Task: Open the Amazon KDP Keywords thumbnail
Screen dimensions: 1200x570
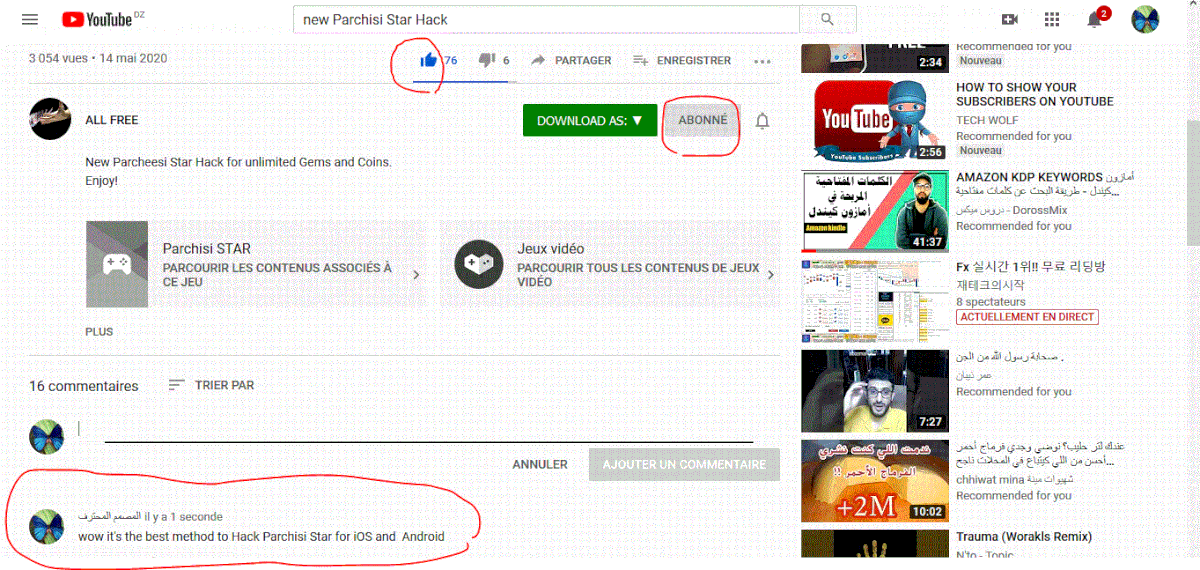Action: point(875,210)
